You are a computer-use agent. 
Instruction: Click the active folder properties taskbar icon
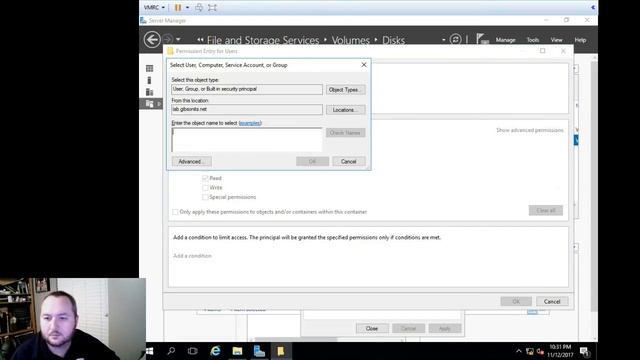281,351
